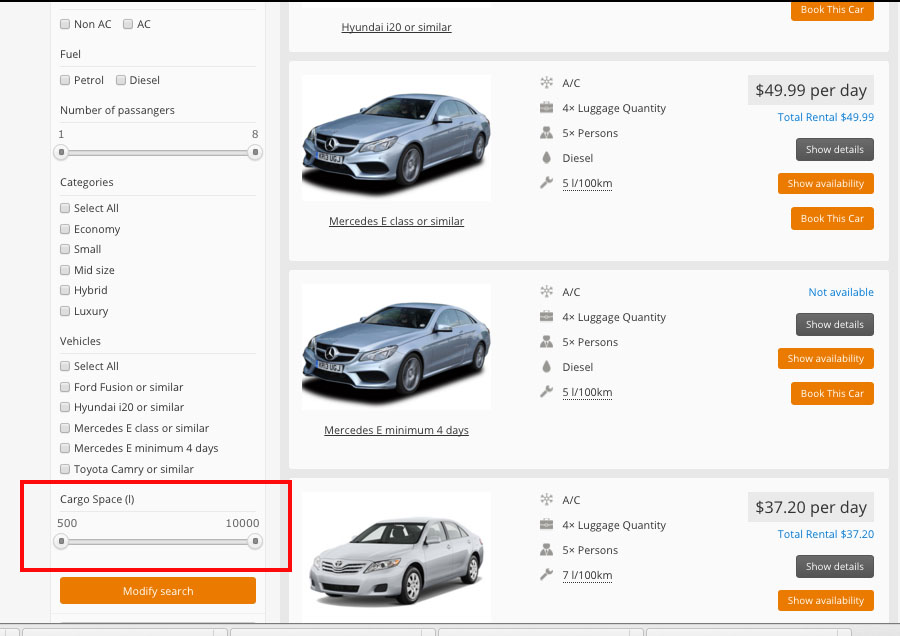Viewport: 900px width, 636px height.
Task: Enable the Diesel fuel filter
Action: pyautogui.click(x=121, y=80)
